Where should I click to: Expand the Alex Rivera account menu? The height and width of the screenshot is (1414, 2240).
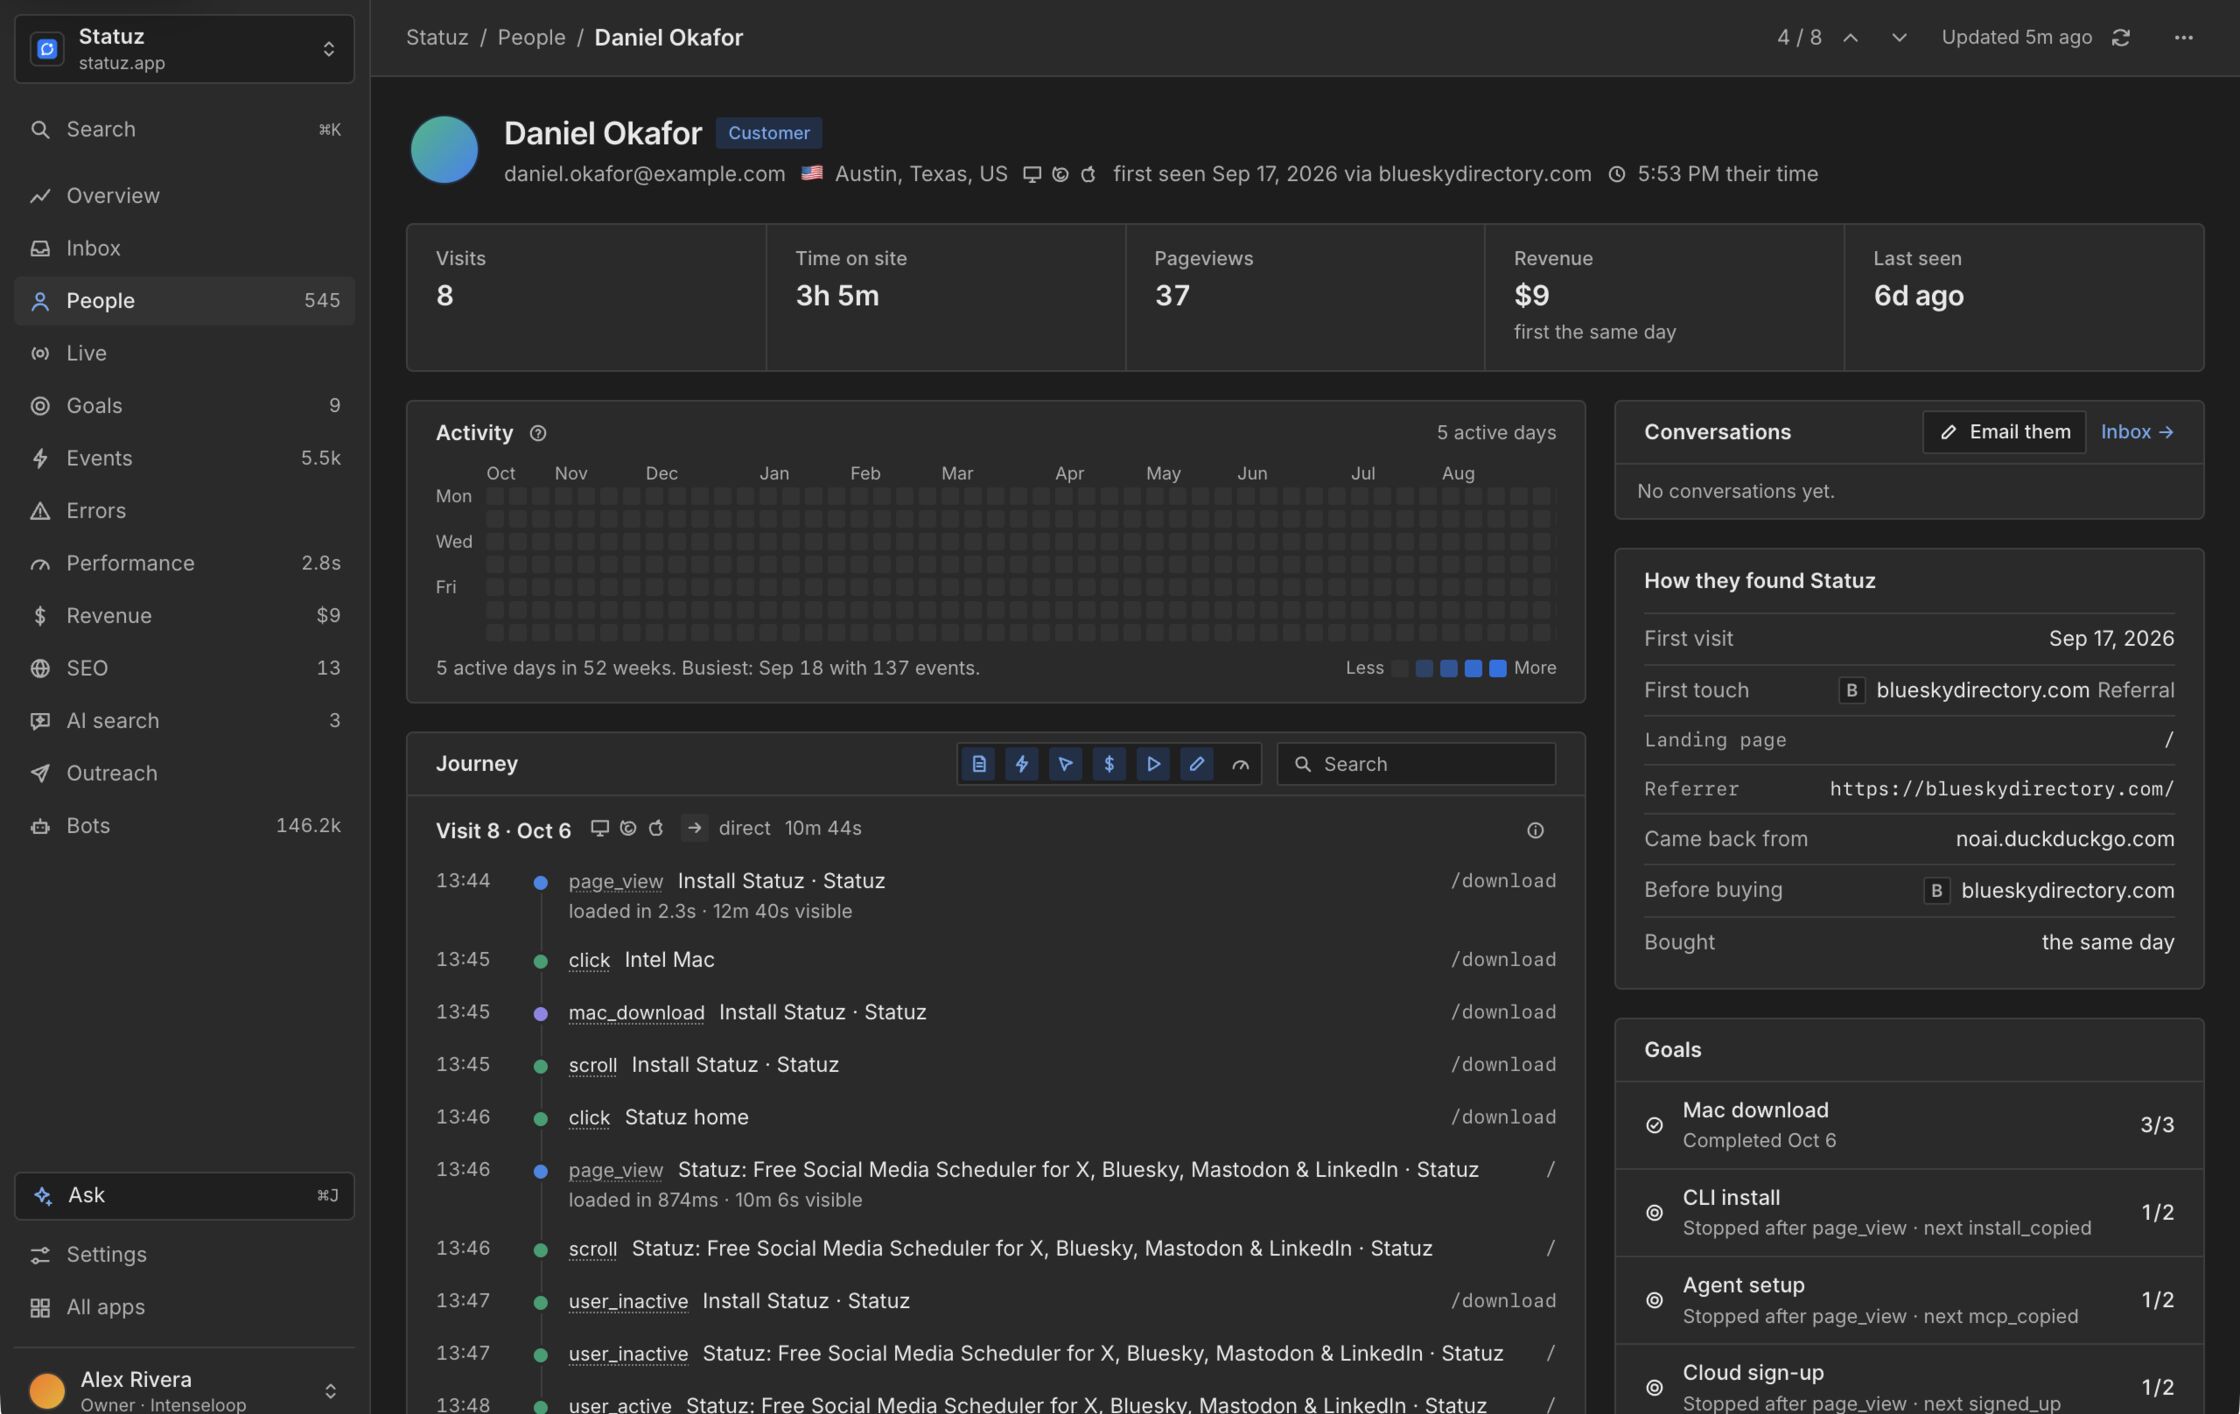pyautogui.click(x=184, y=1390)
